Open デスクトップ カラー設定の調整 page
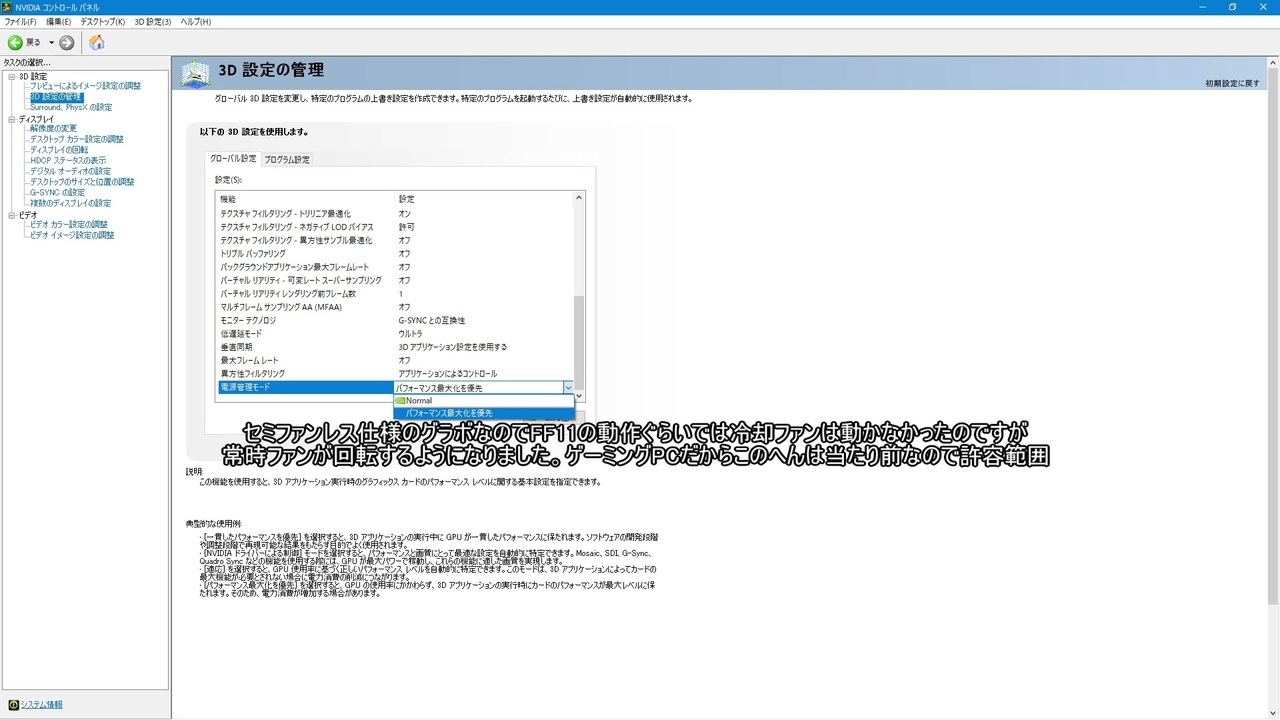1280x720 pixels. [77, 139]
